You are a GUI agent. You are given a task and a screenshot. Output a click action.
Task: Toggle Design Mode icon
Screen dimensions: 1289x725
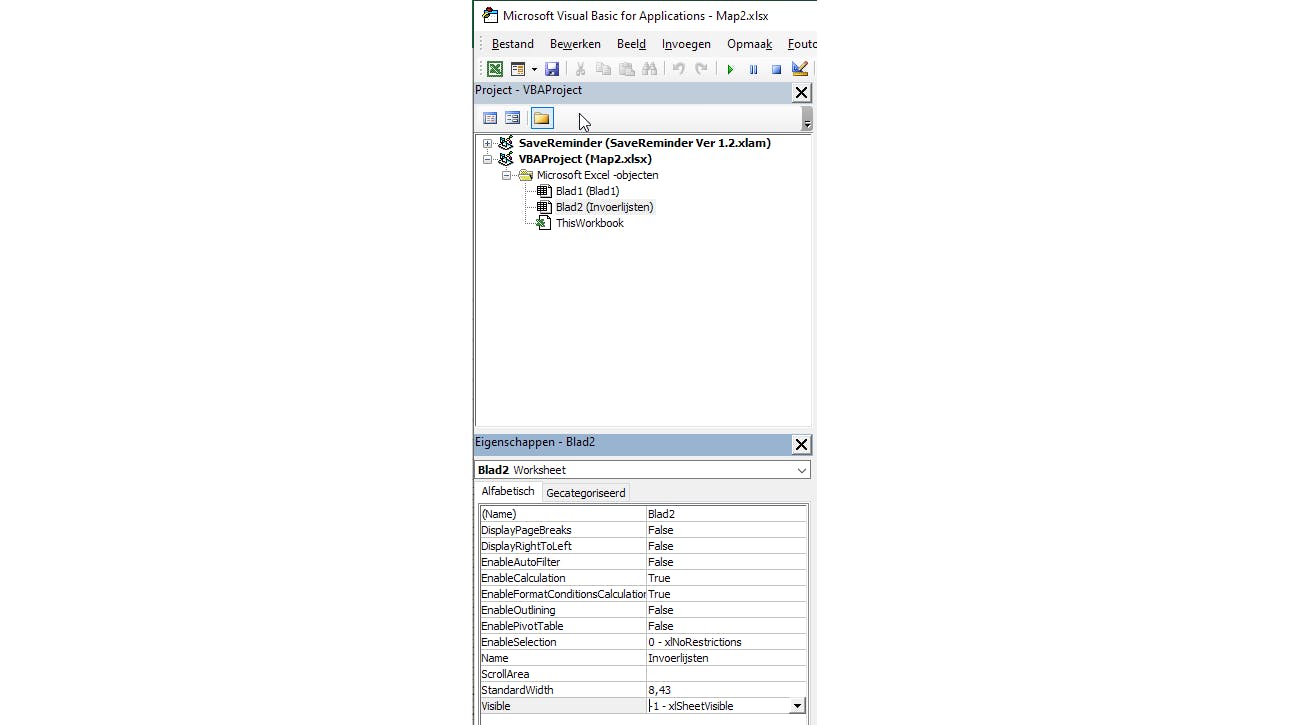(799, 69)
